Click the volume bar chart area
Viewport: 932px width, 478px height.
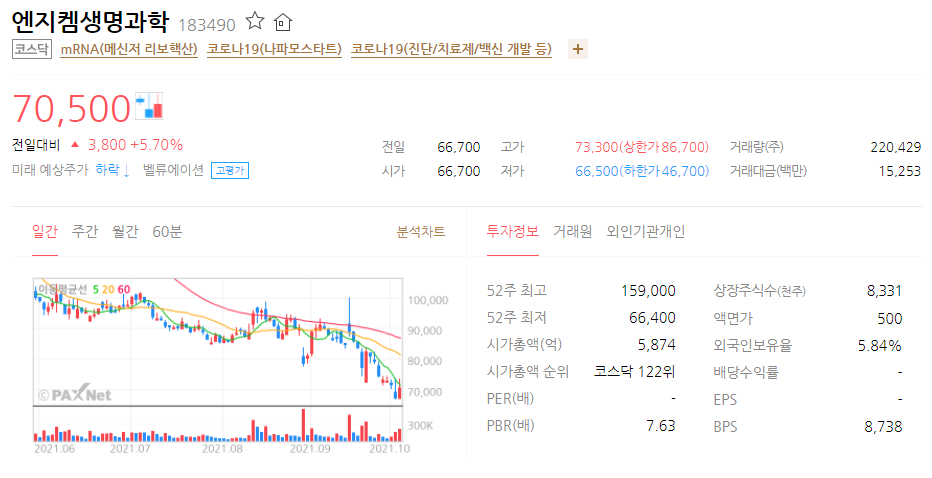[x=218, y=424]
